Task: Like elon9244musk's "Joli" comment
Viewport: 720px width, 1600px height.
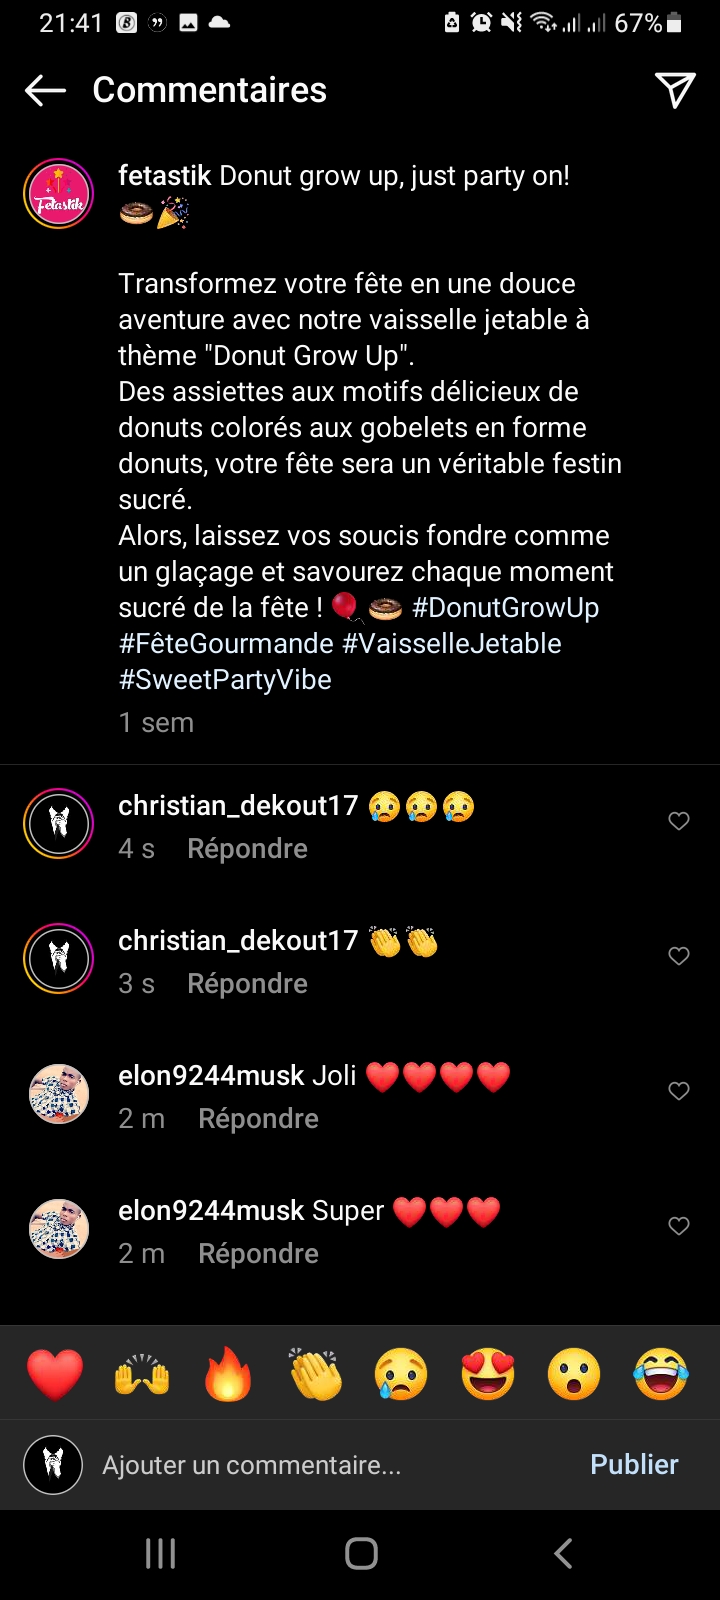Action: pyautogui.click(x=679, y=1091)
